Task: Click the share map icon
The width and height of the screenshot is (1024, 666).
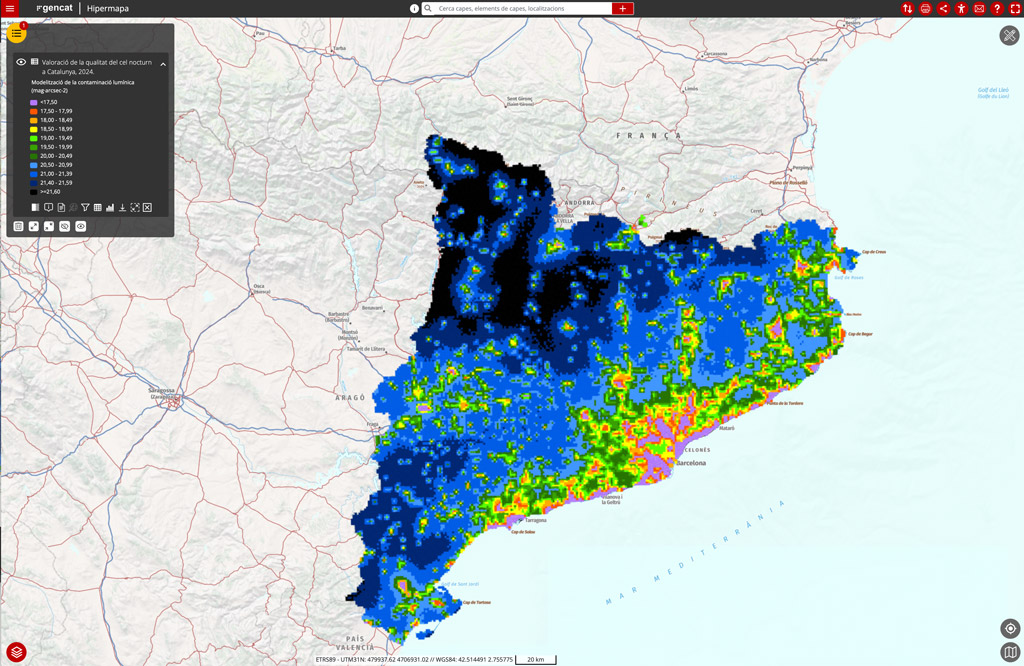Action: (x=943, y=8)
